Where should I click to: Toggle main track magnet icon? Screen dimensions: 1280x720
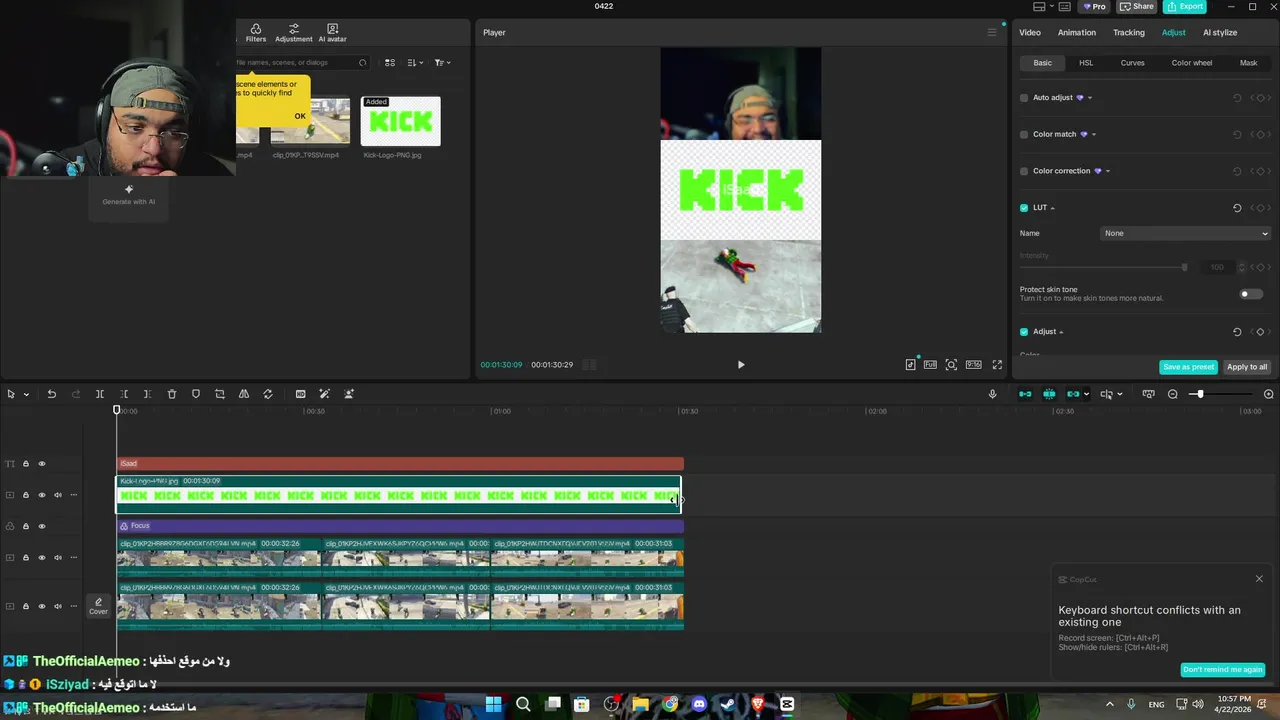(x=1025, y=394)
